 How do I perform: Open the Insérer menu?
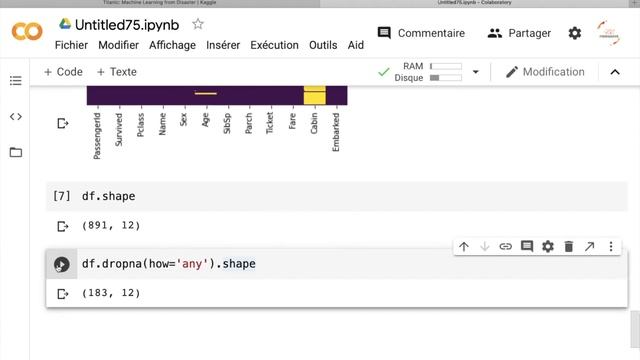click(223, 45)
